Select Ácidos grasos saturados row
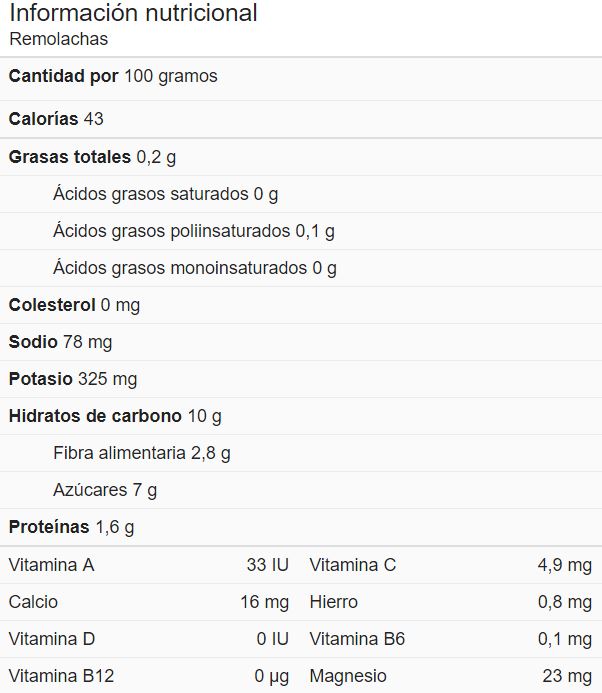Screen dimensions: 602x693 (301, 194)
